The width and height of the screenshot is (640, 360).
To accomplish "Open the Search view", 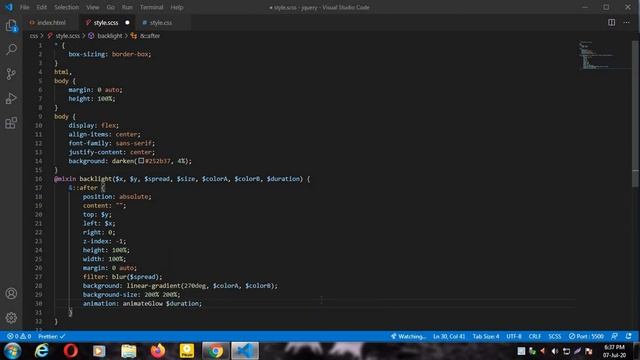I will pos(11,49).
